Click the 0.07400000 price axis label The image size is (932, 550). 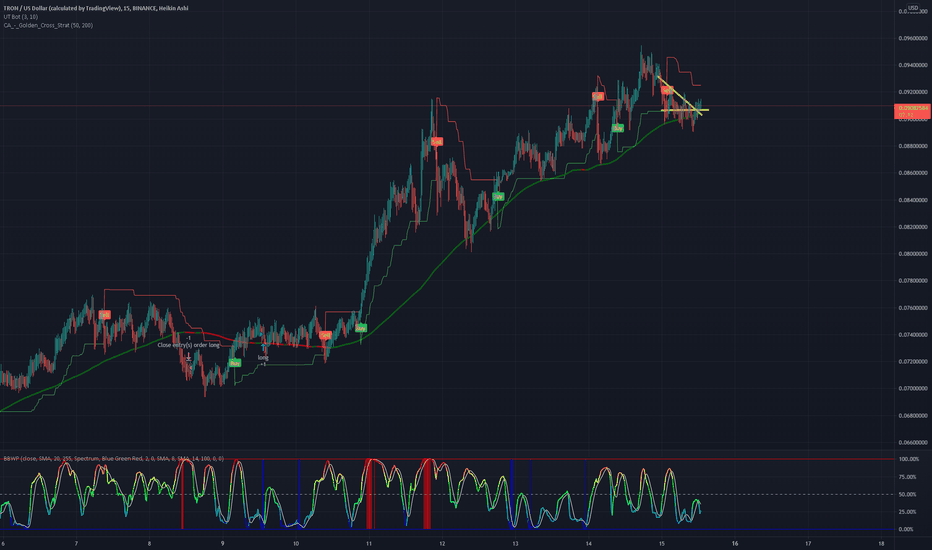(912, 335)
